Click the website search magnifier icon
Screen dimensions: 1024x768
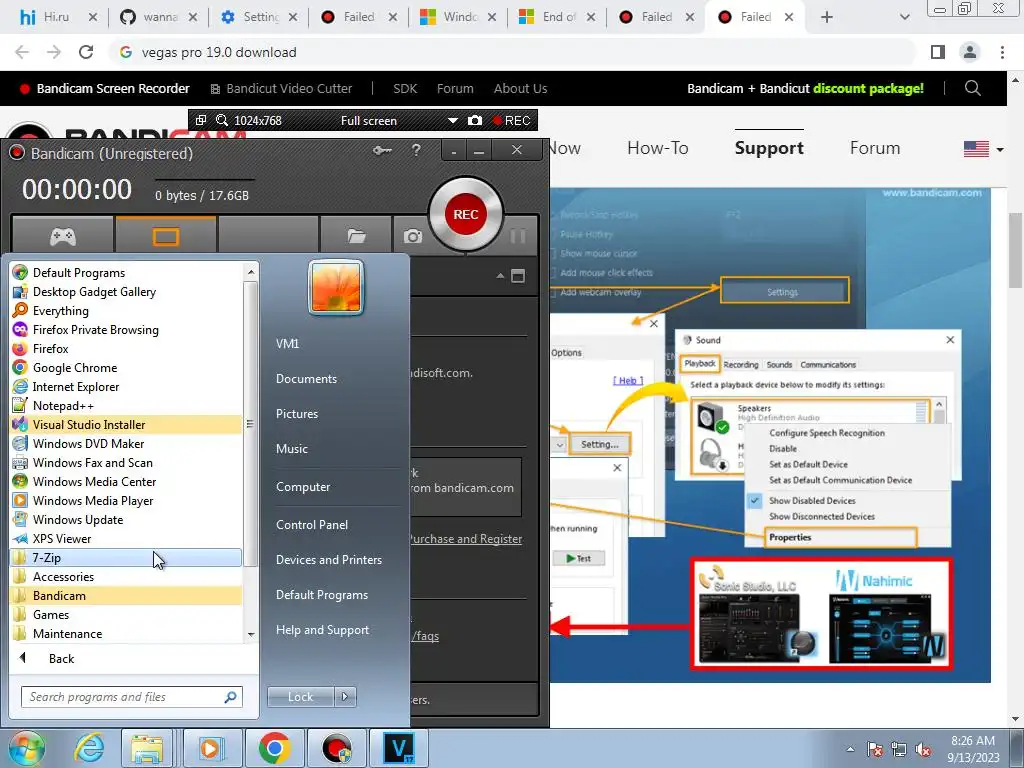972,88
